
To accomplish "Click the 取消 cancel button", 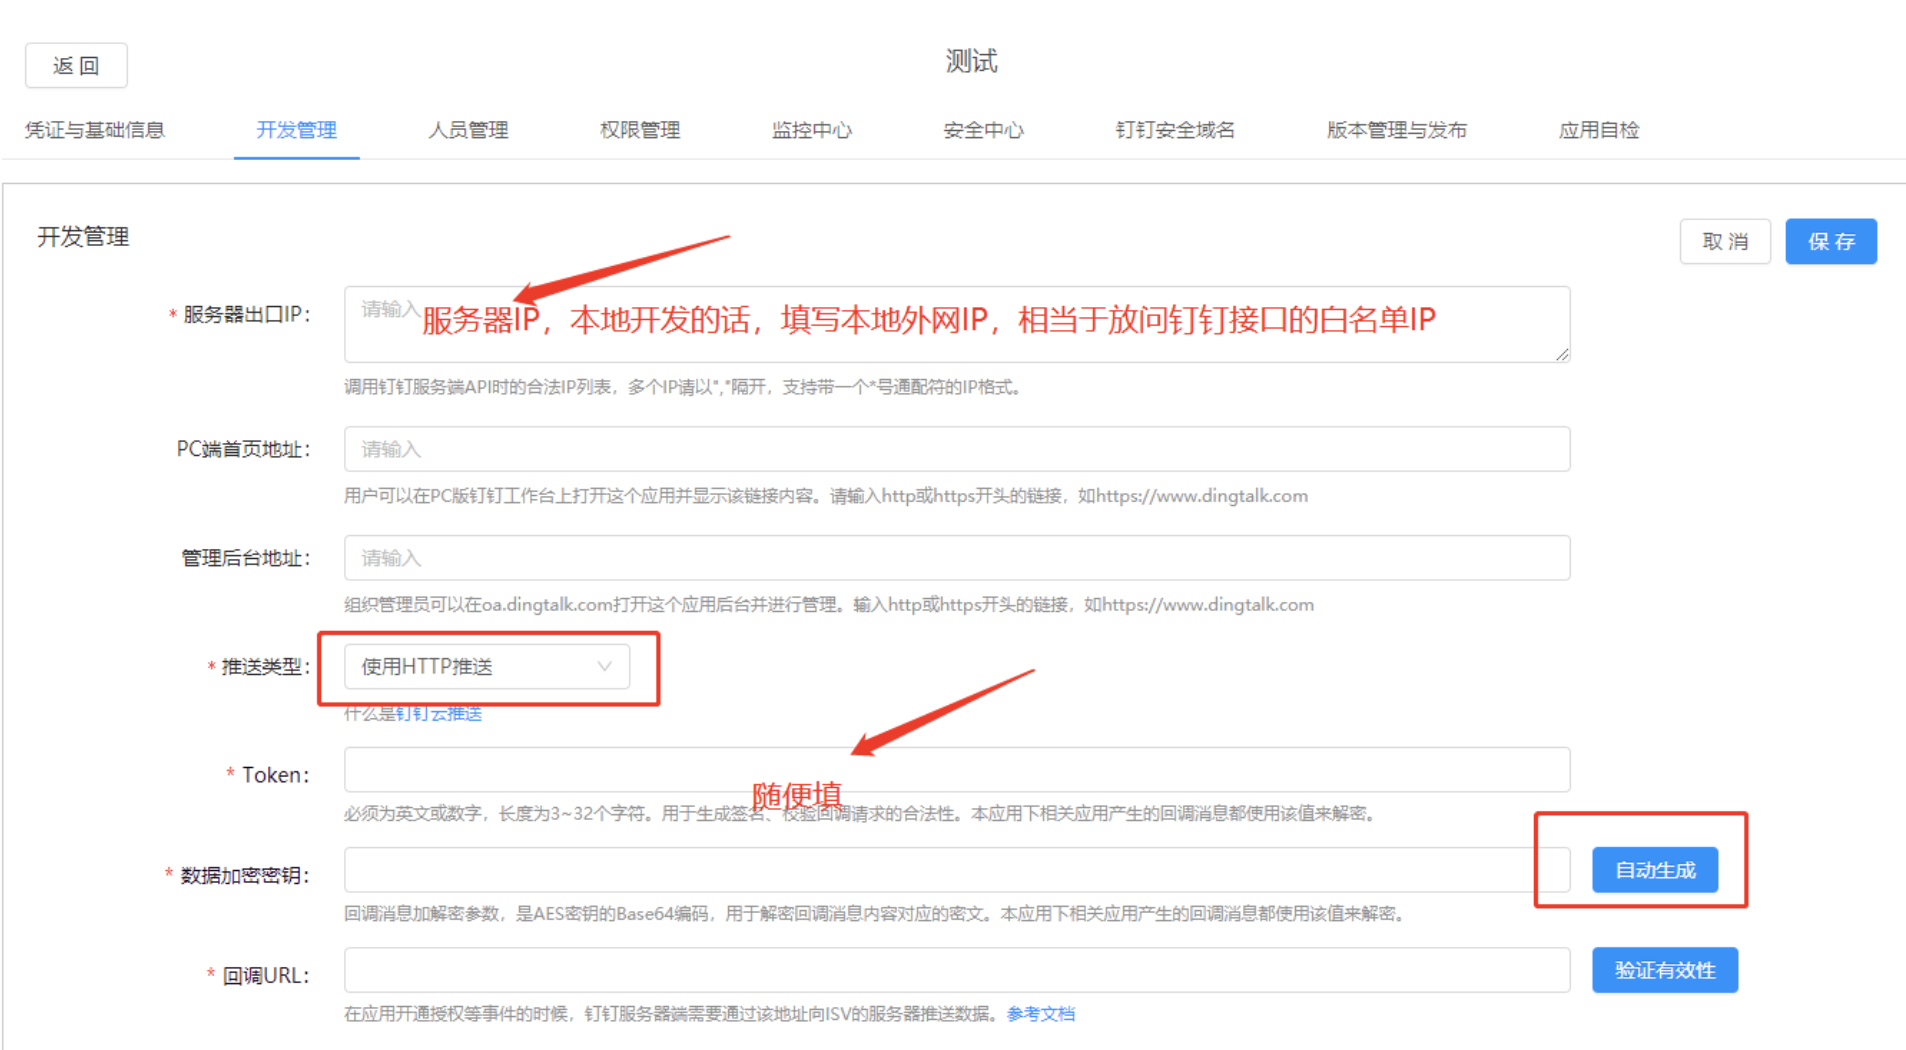I will (1725, 242).
